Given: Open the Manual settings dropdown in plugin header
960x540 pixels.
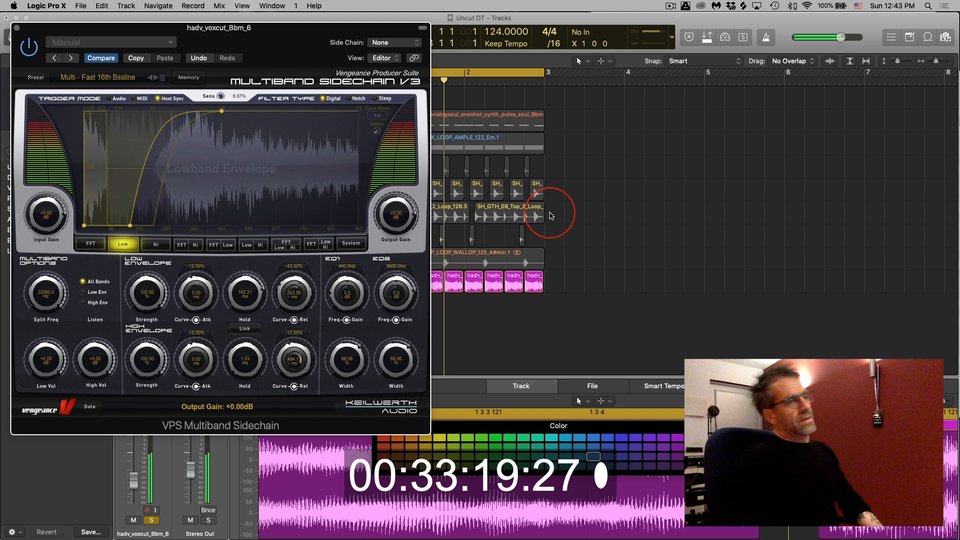Looking at the screenshot, I should pos(111,42).
